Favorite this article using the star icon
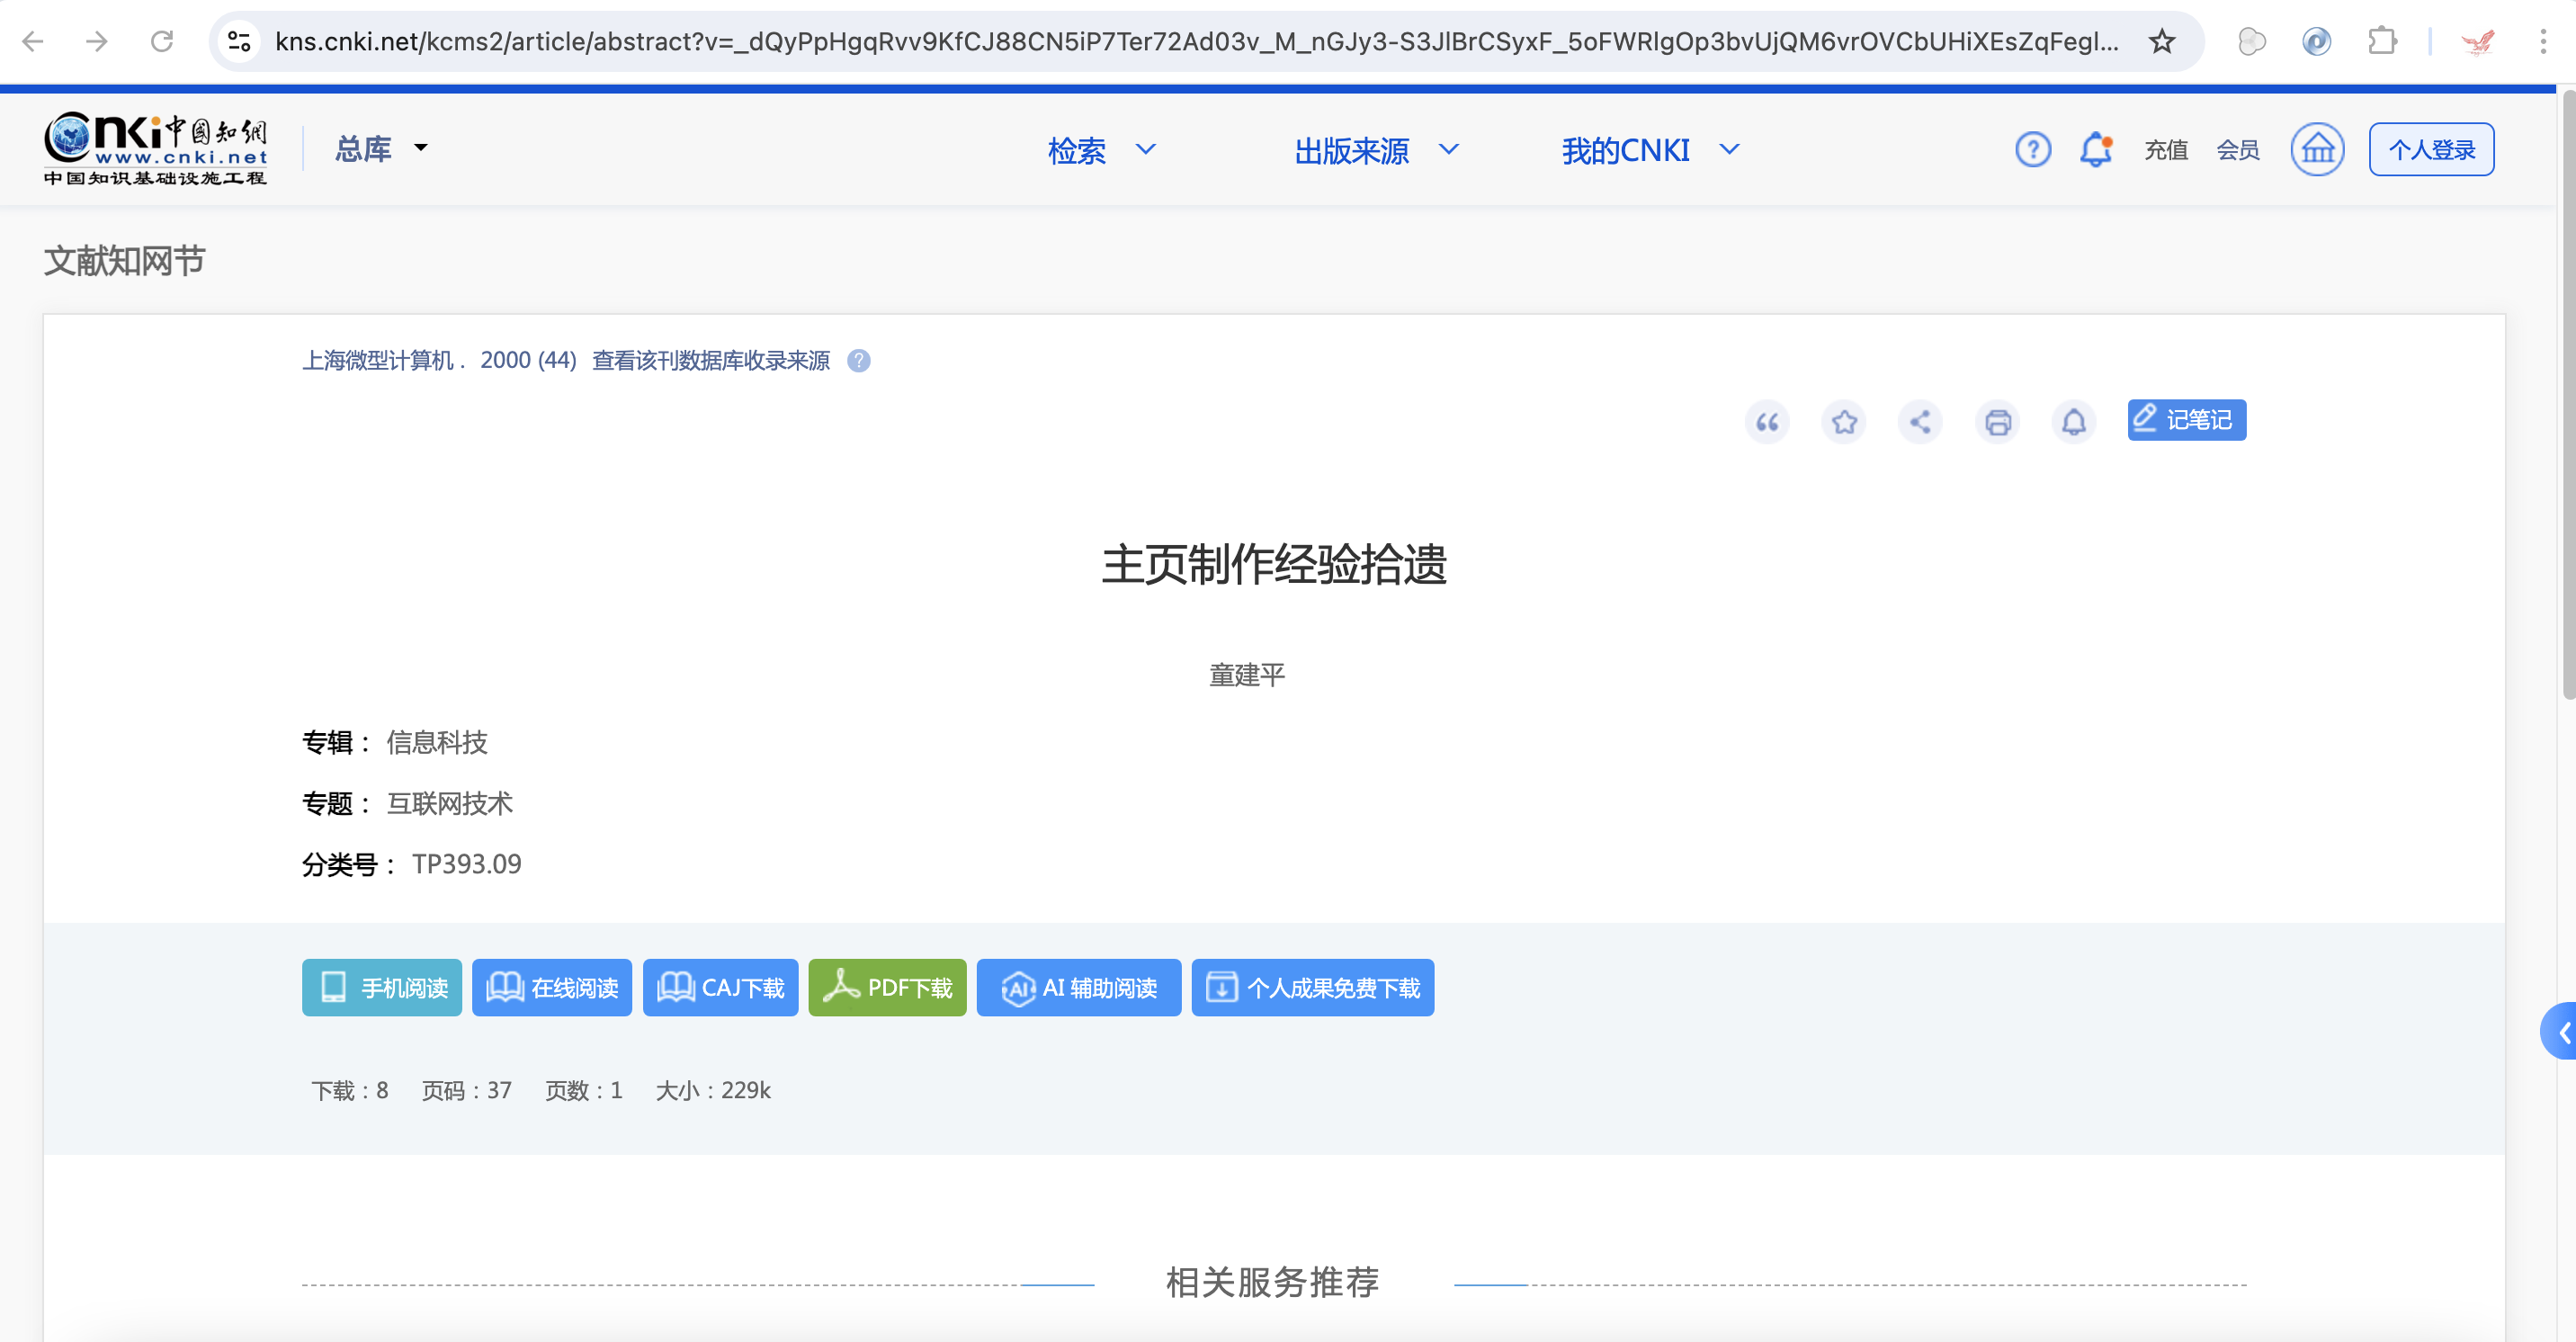This screenshot has width=2576, height=1342. pos(1844,422)
